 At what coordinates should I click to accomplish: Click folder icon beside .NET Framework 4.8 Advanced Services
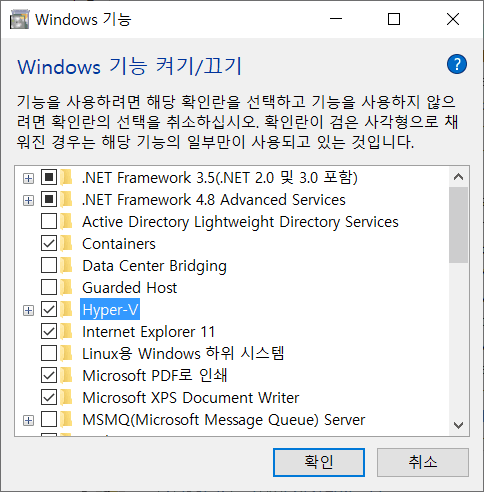point(67,200)
